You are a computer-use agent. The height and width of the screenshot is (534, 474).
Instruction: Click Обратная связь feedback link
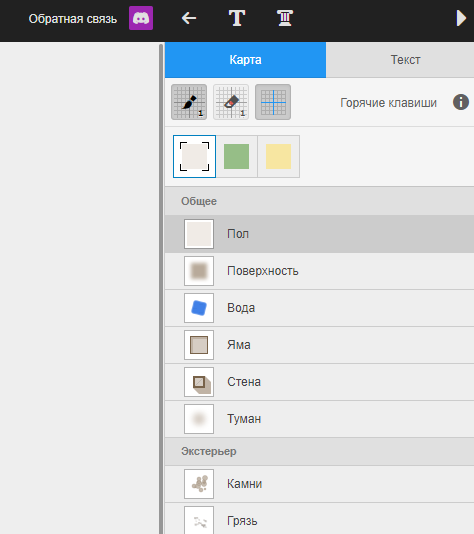[x=73, y=19]
